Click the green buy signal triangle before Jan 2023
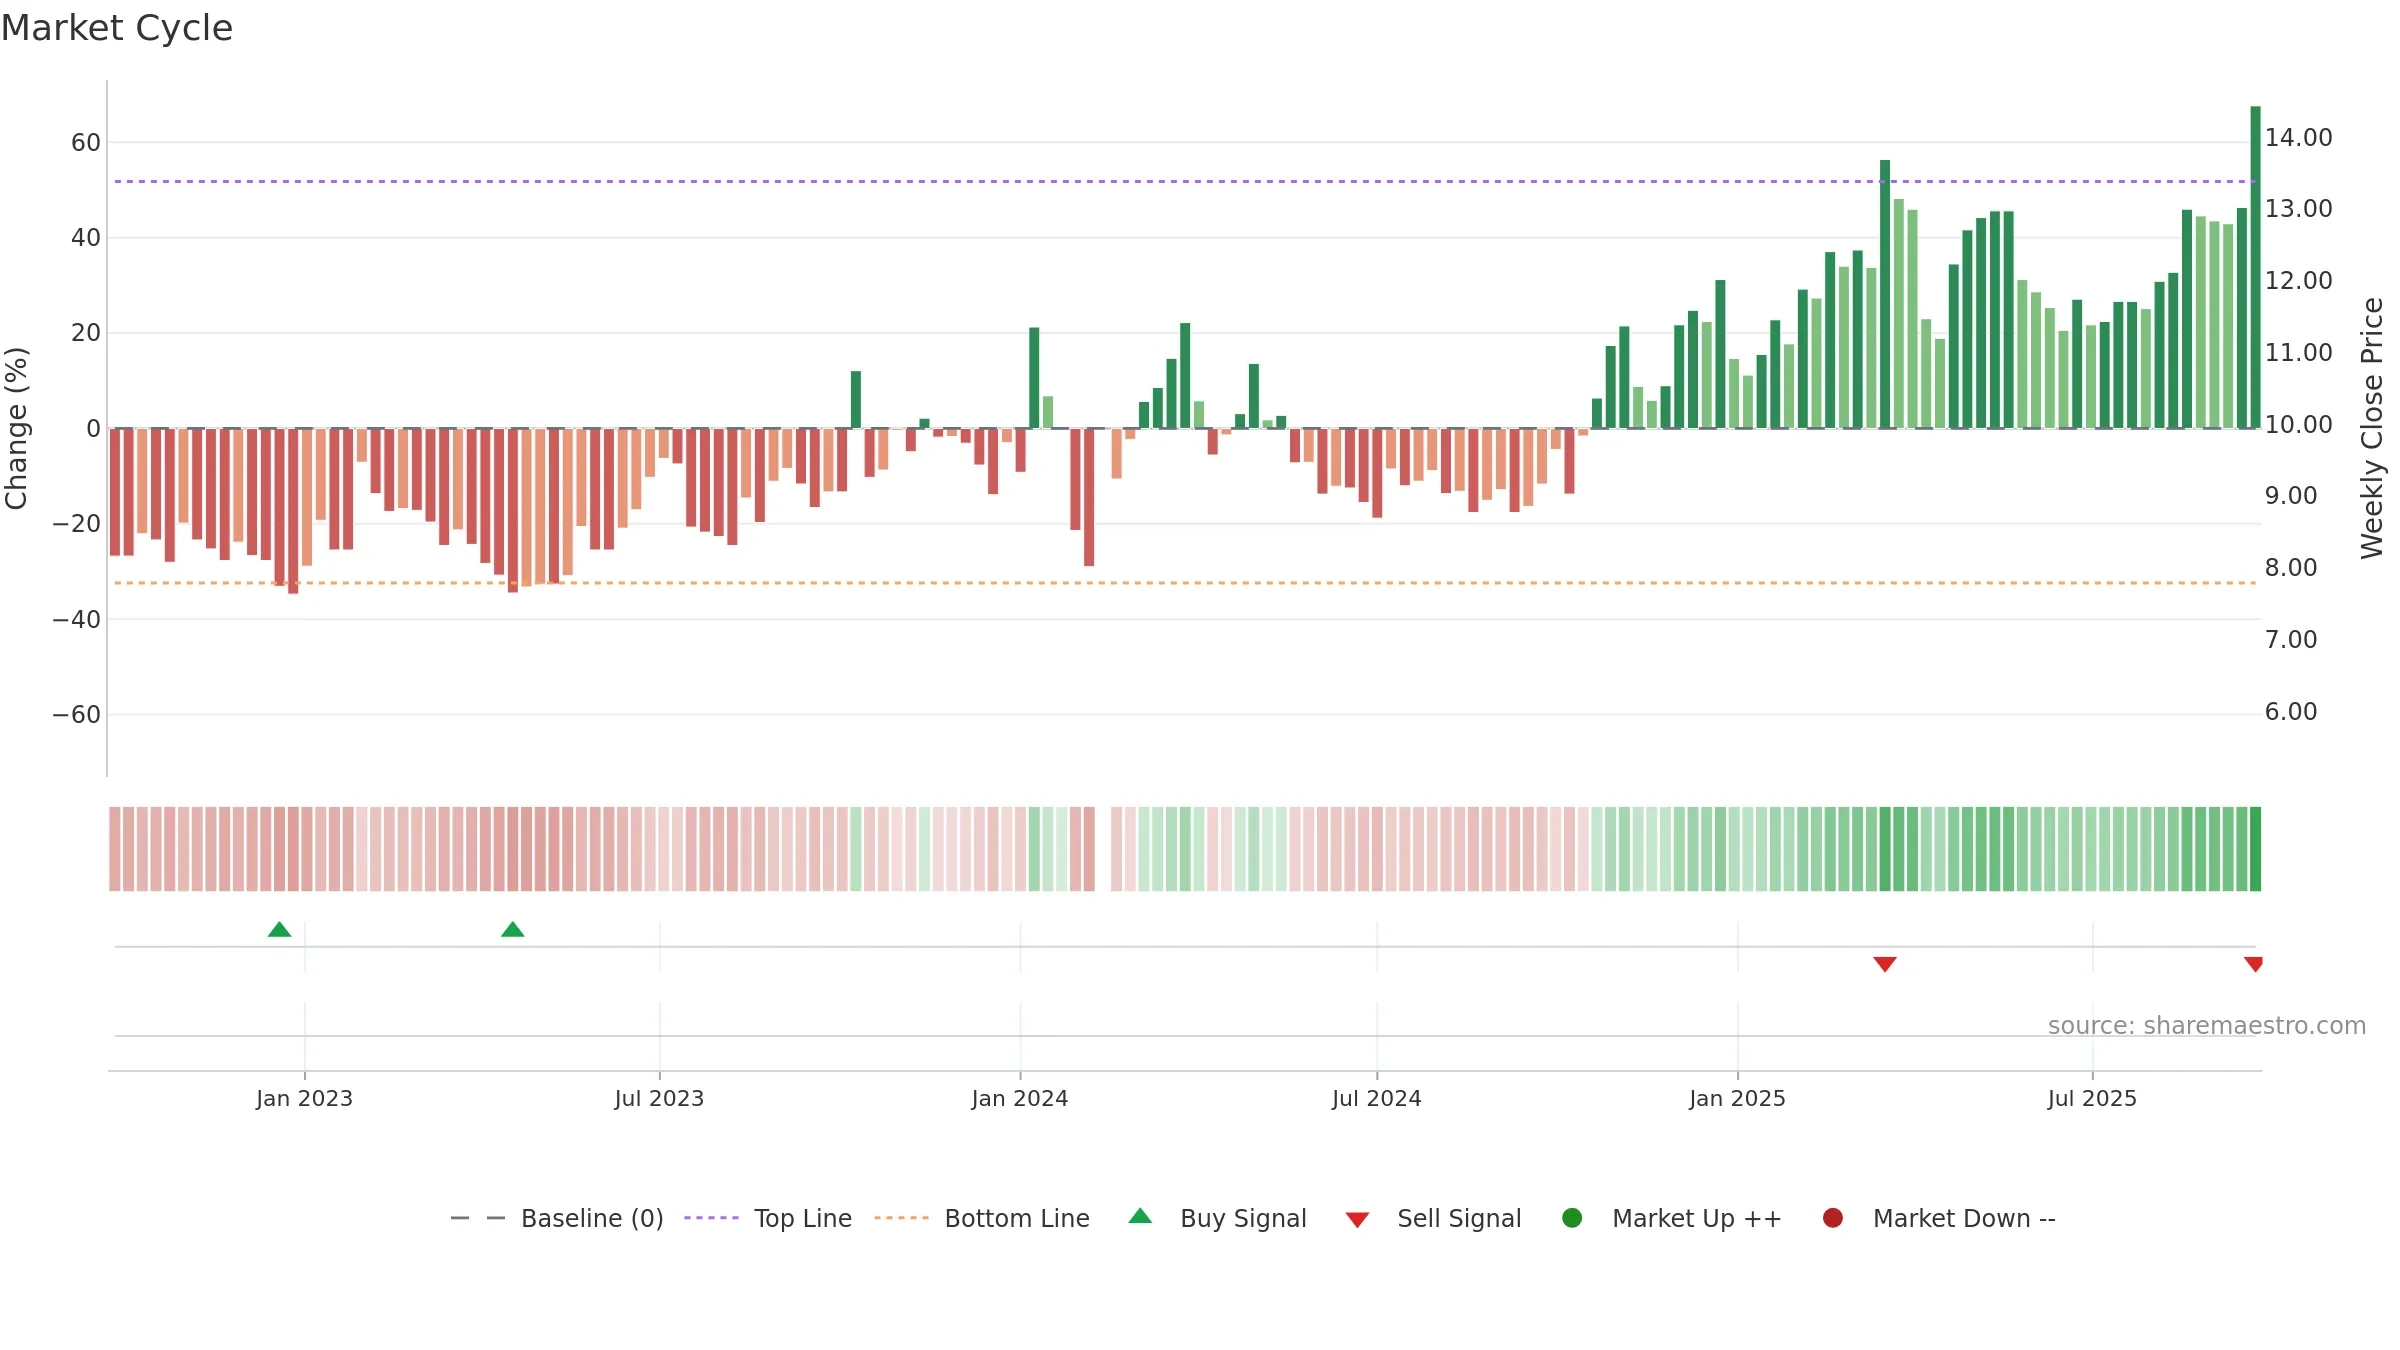The image size is (2400, 1350). click(x=280, y=930)
